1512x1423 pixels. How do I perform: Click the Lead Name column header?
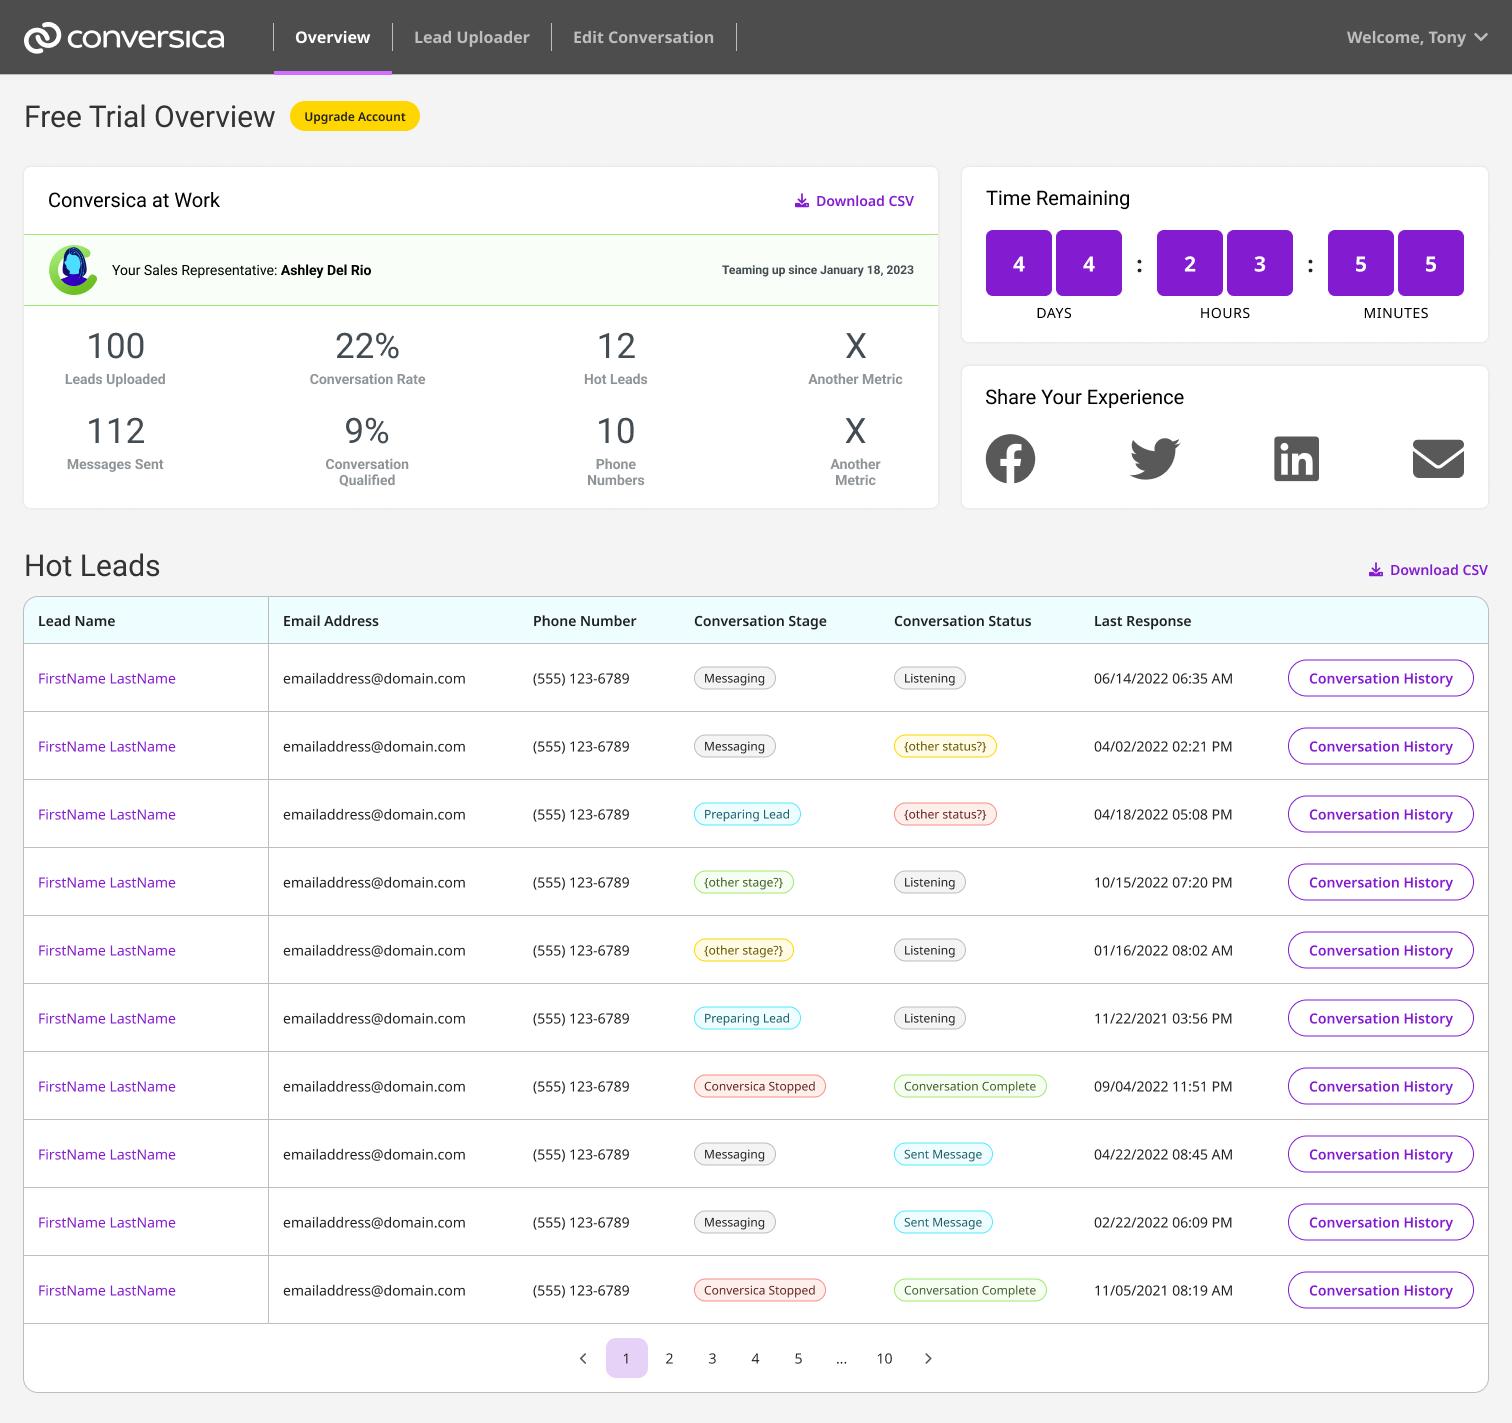pos(77,621)
